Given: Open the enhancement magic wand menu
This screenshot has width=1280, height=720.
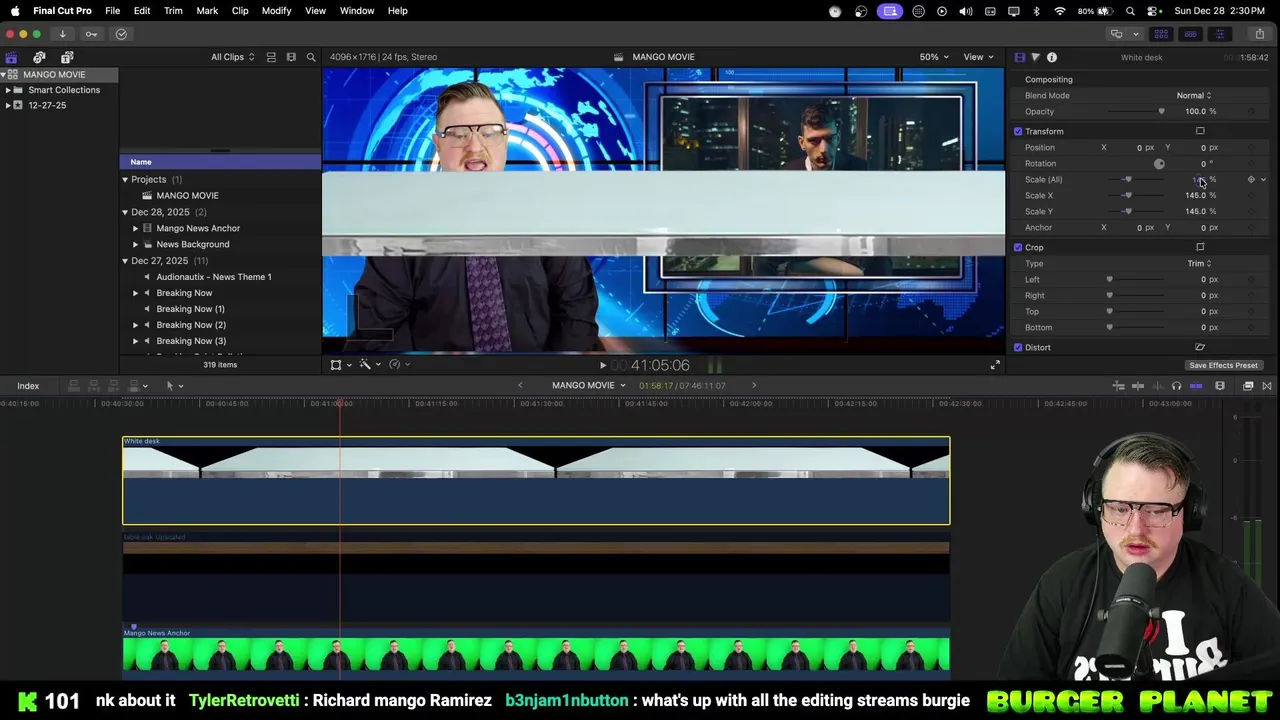Looking at the screenshot, I should 369,365.
